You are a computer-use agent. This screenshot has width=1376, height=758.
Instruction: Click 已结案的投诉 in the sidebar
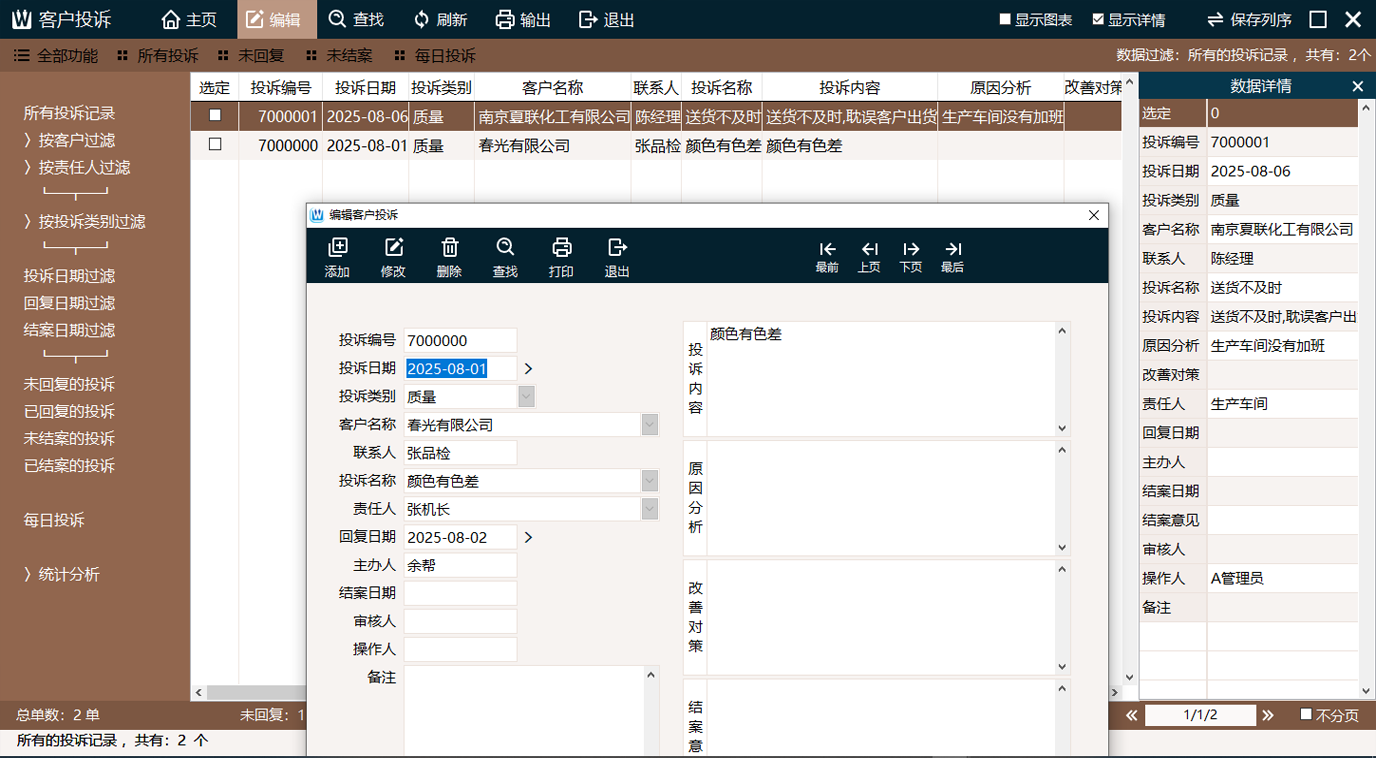69,466
